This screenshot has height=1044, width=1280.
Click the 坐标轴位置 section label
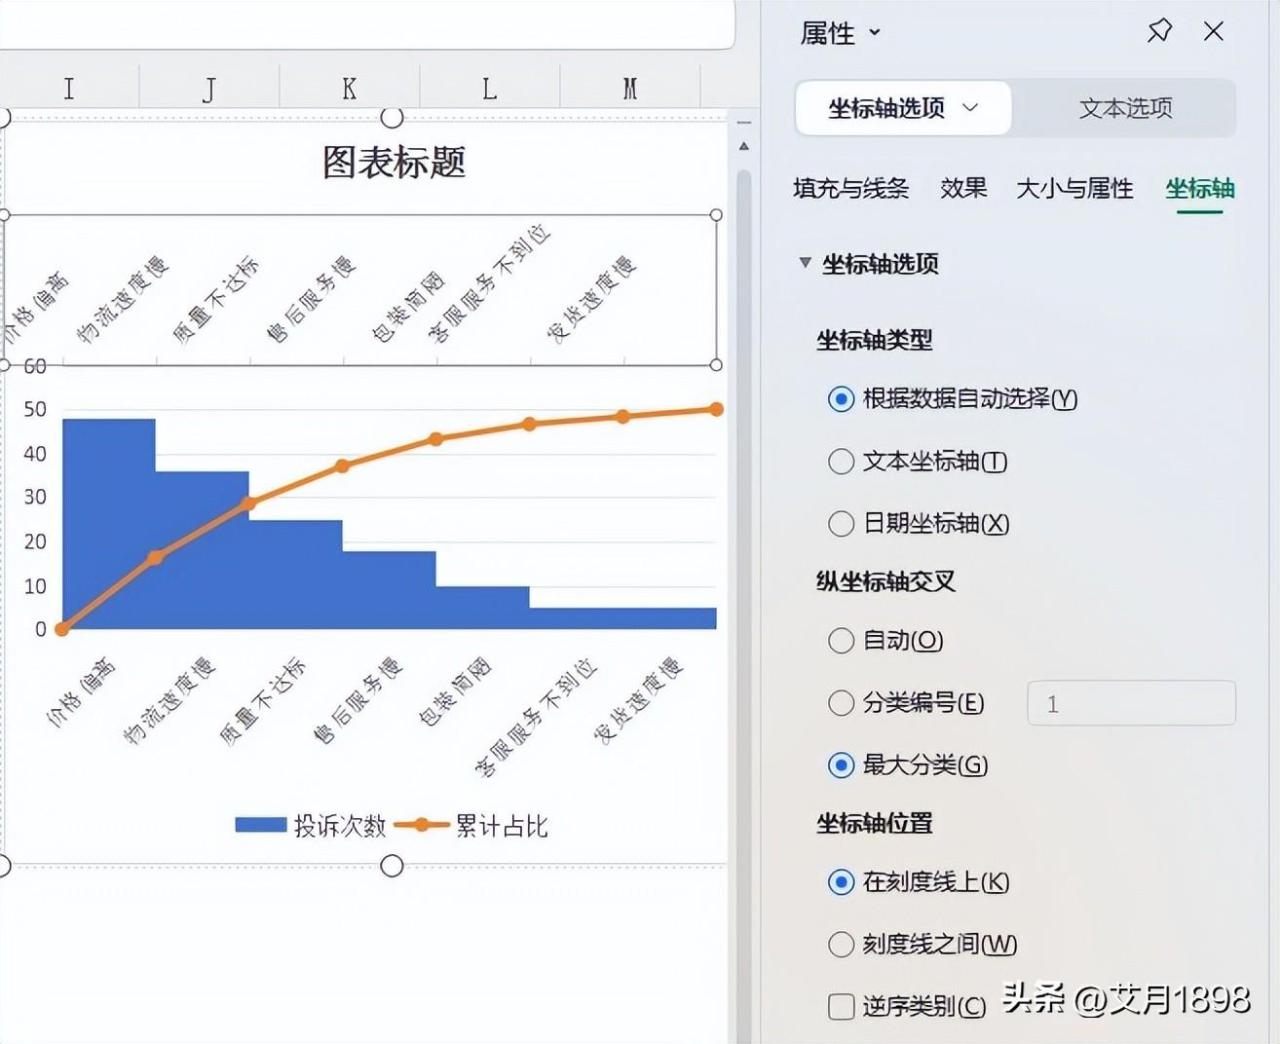pos(874,823)
